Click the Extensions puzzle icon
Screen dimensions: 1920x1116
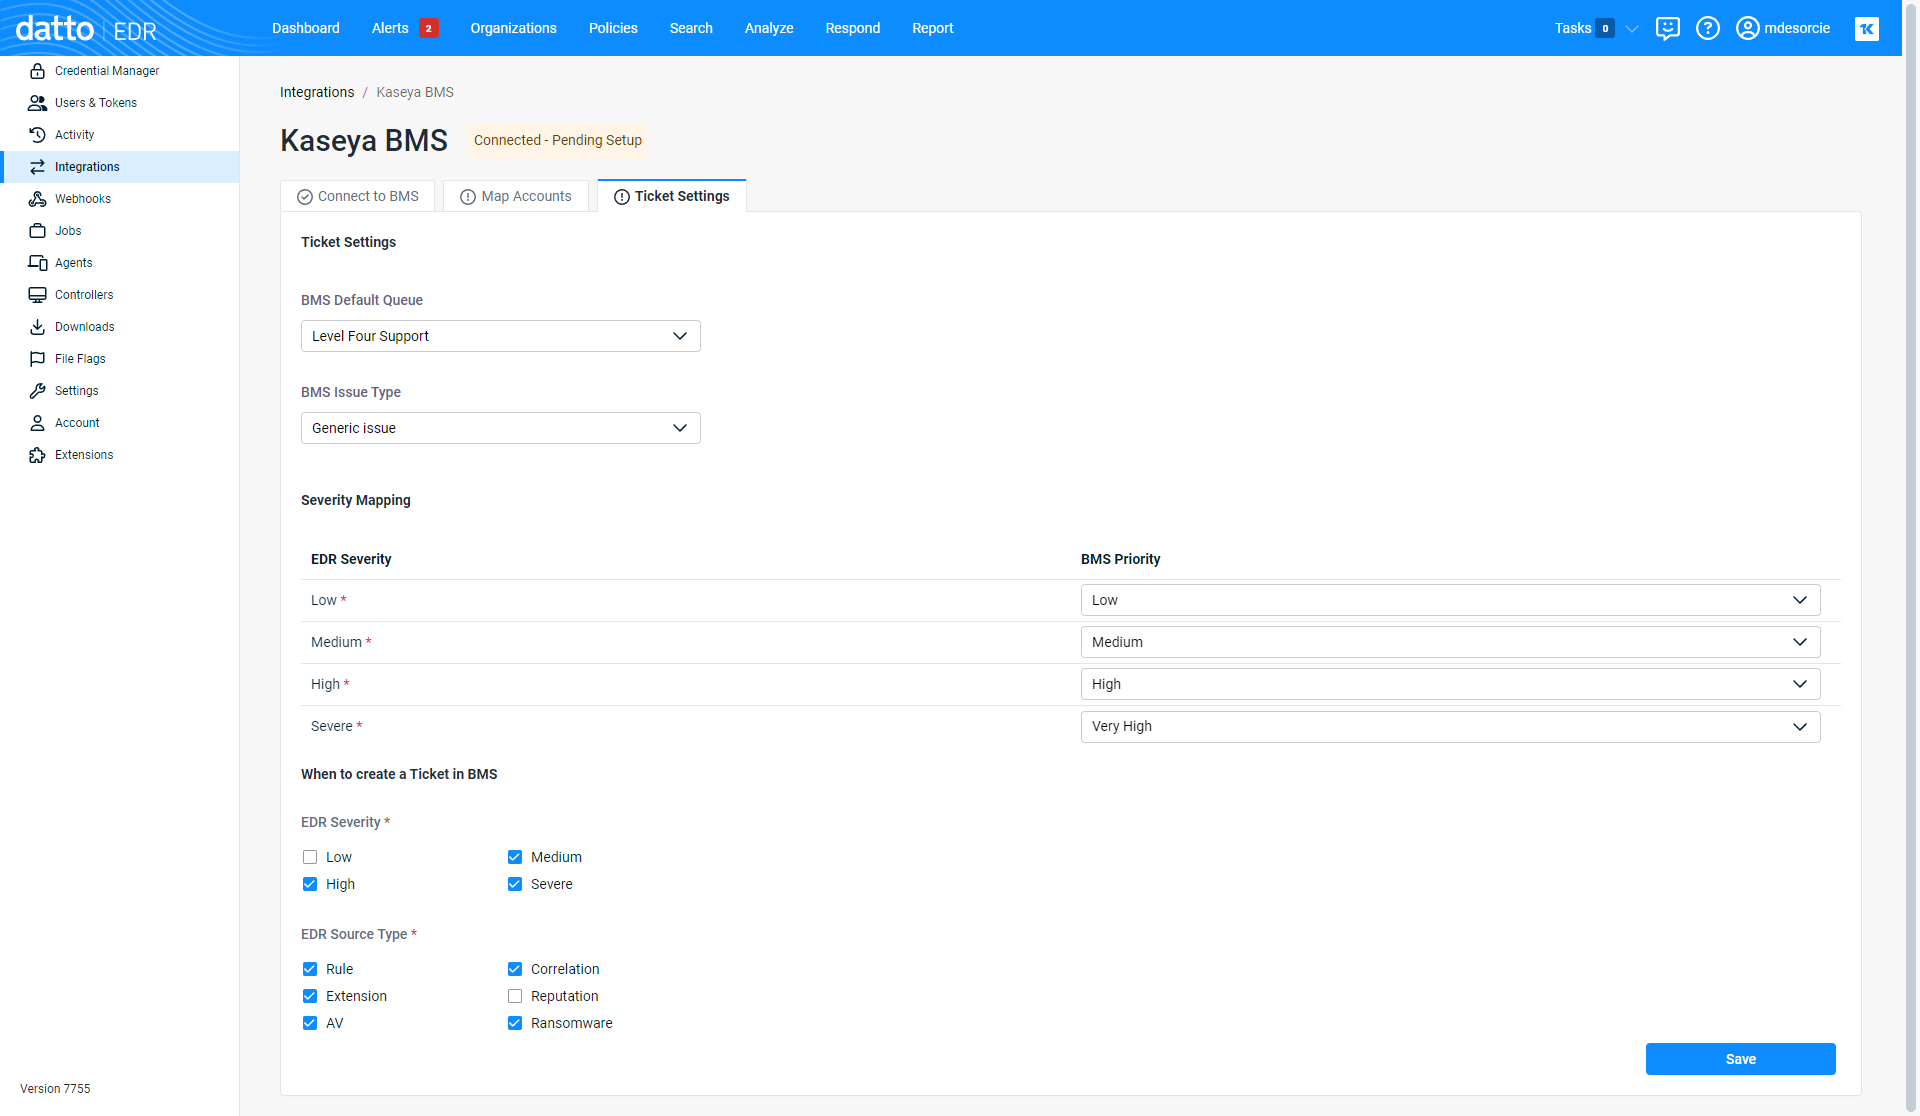click(37, 455)
